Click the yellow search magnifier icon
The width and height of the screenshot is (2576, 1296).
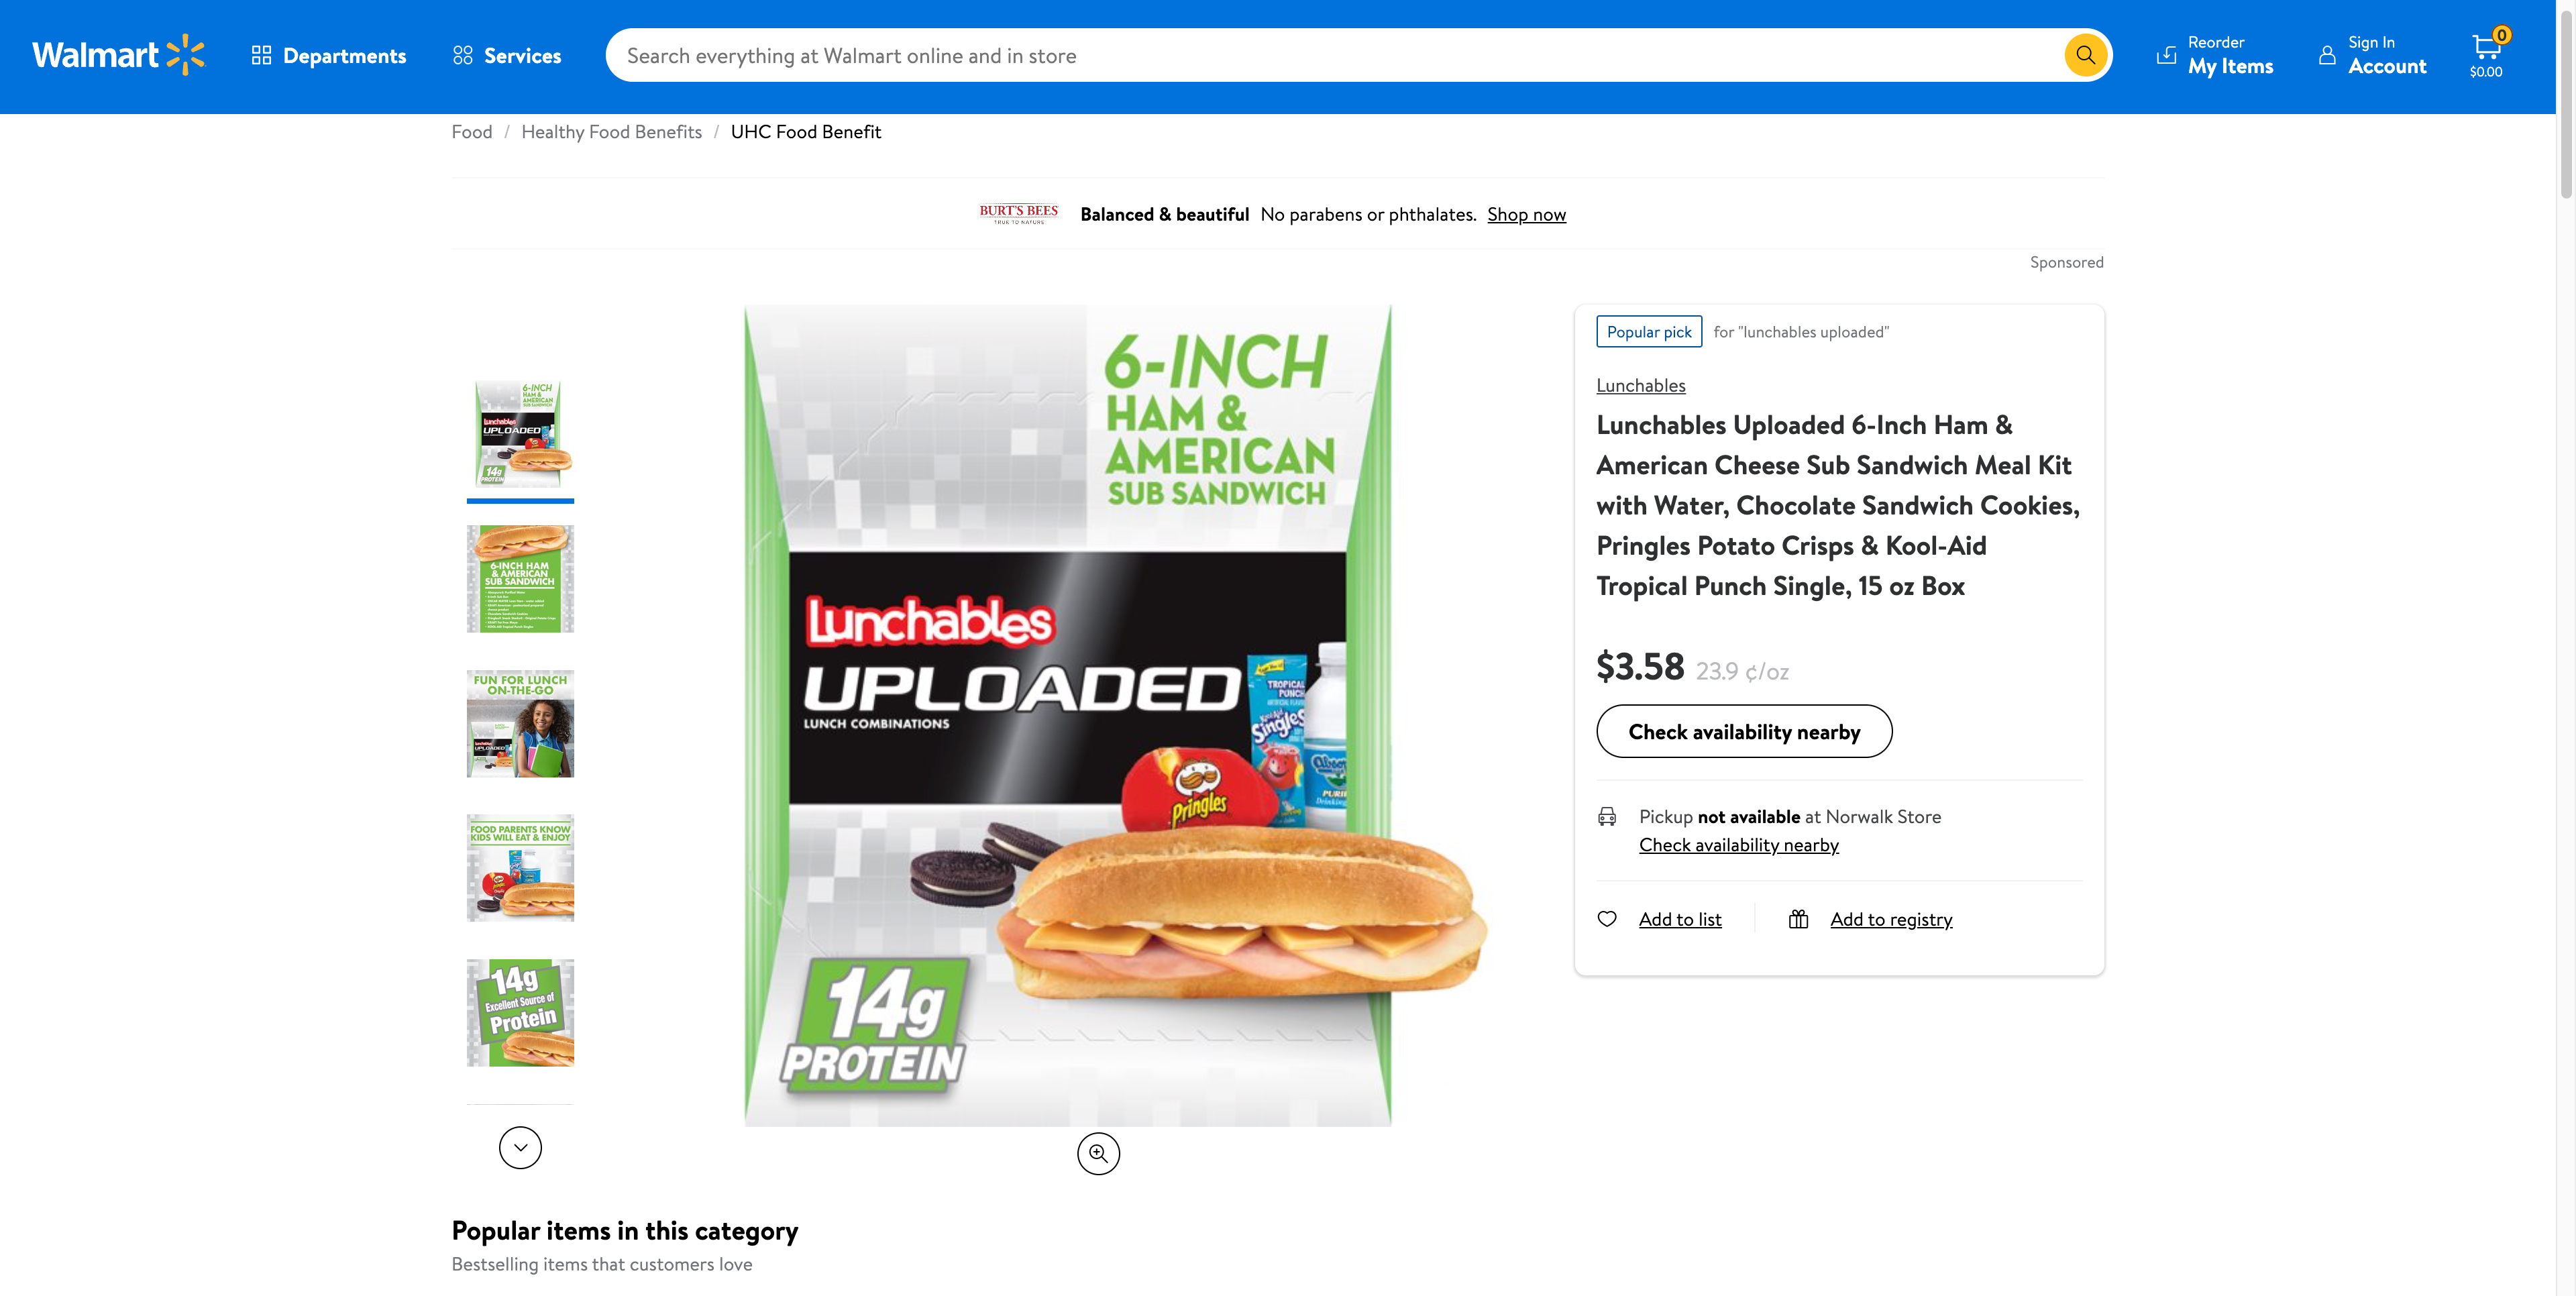pyautogui.click(x=2085, y=55)
